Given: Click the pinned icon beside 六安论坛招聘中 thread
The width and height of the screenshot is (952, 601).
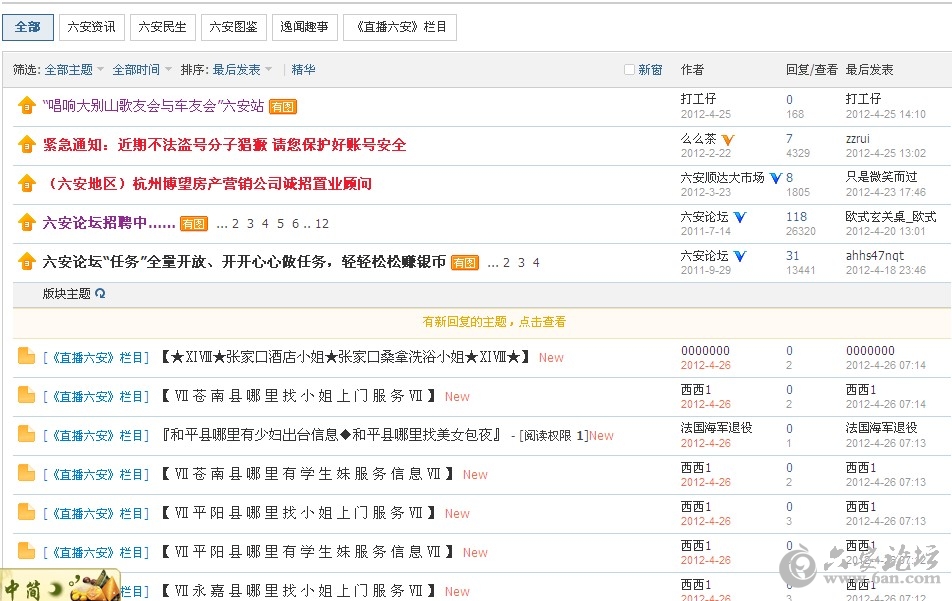Looking at the screenshot, I should 27,223.
